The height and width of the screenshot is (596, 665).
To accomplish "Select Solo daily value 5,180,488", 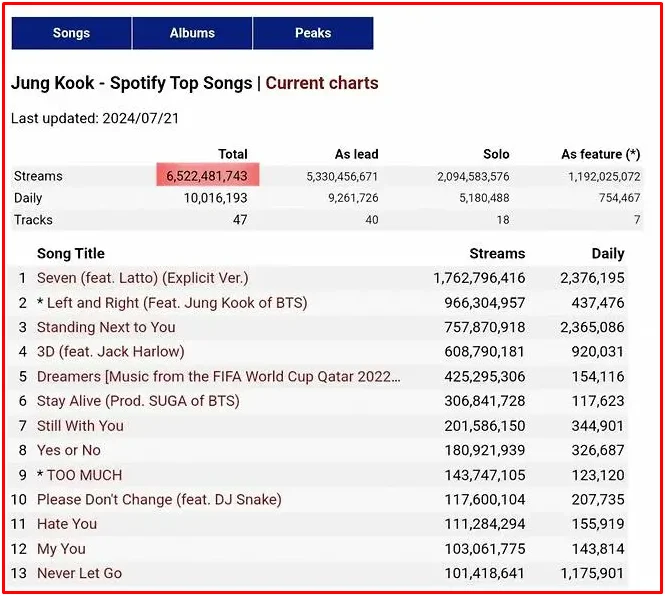I will (x=484, y=198).
